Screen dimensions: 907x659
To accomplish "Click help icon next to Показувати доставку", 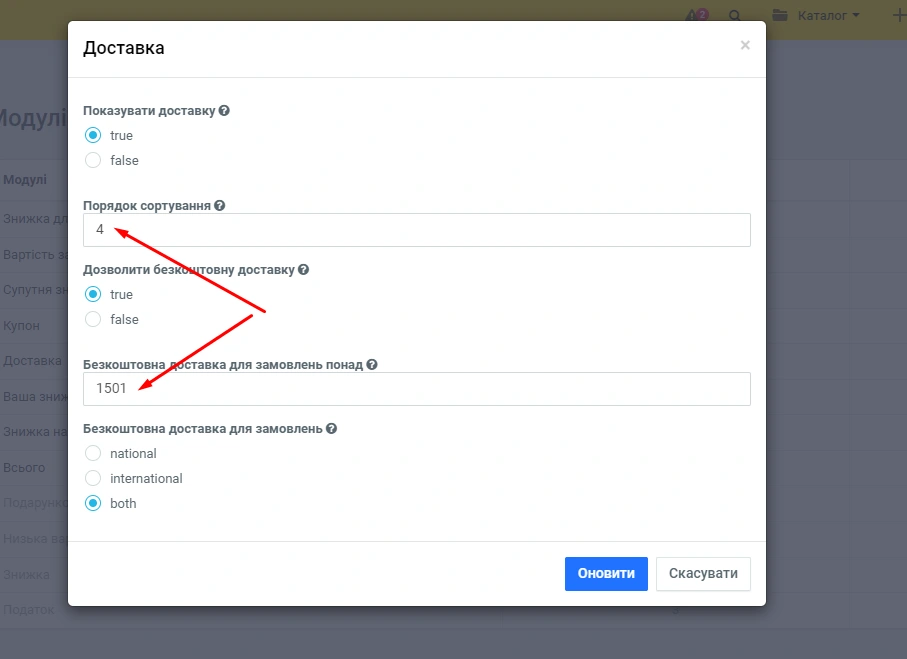I will coord(224,111).
